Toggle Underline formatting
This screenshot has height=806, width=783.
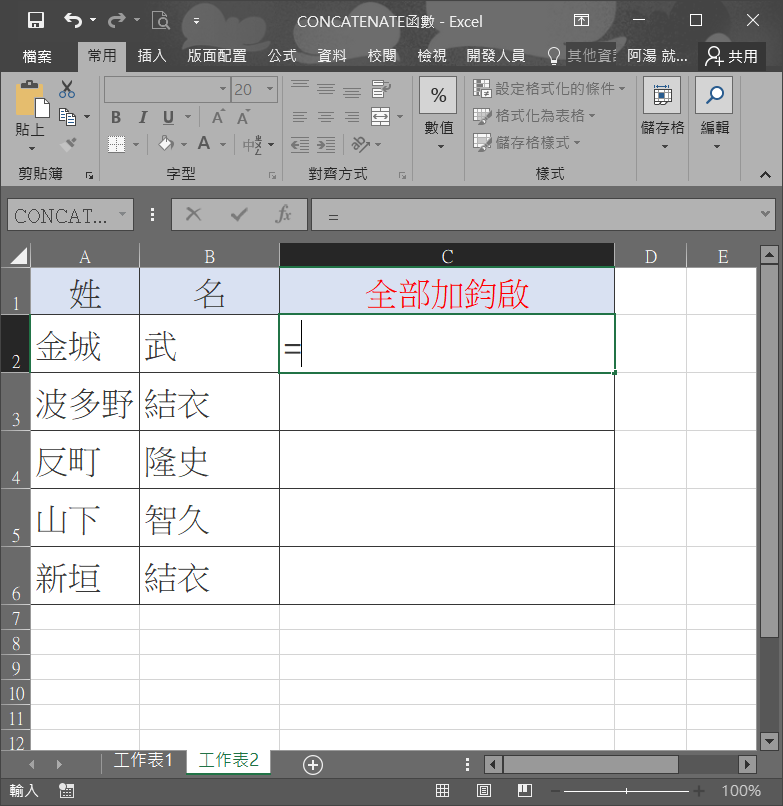pyautogui.click(x=168, y=118)
